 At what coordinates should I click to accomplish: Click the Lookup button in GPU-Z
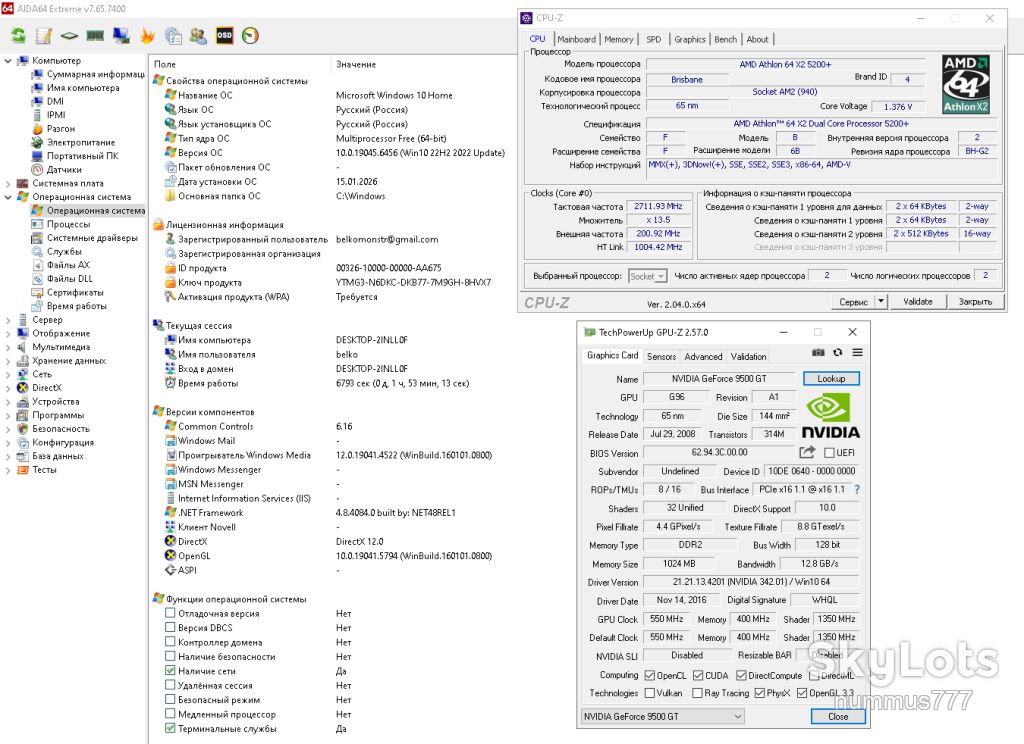coord(831,379)
